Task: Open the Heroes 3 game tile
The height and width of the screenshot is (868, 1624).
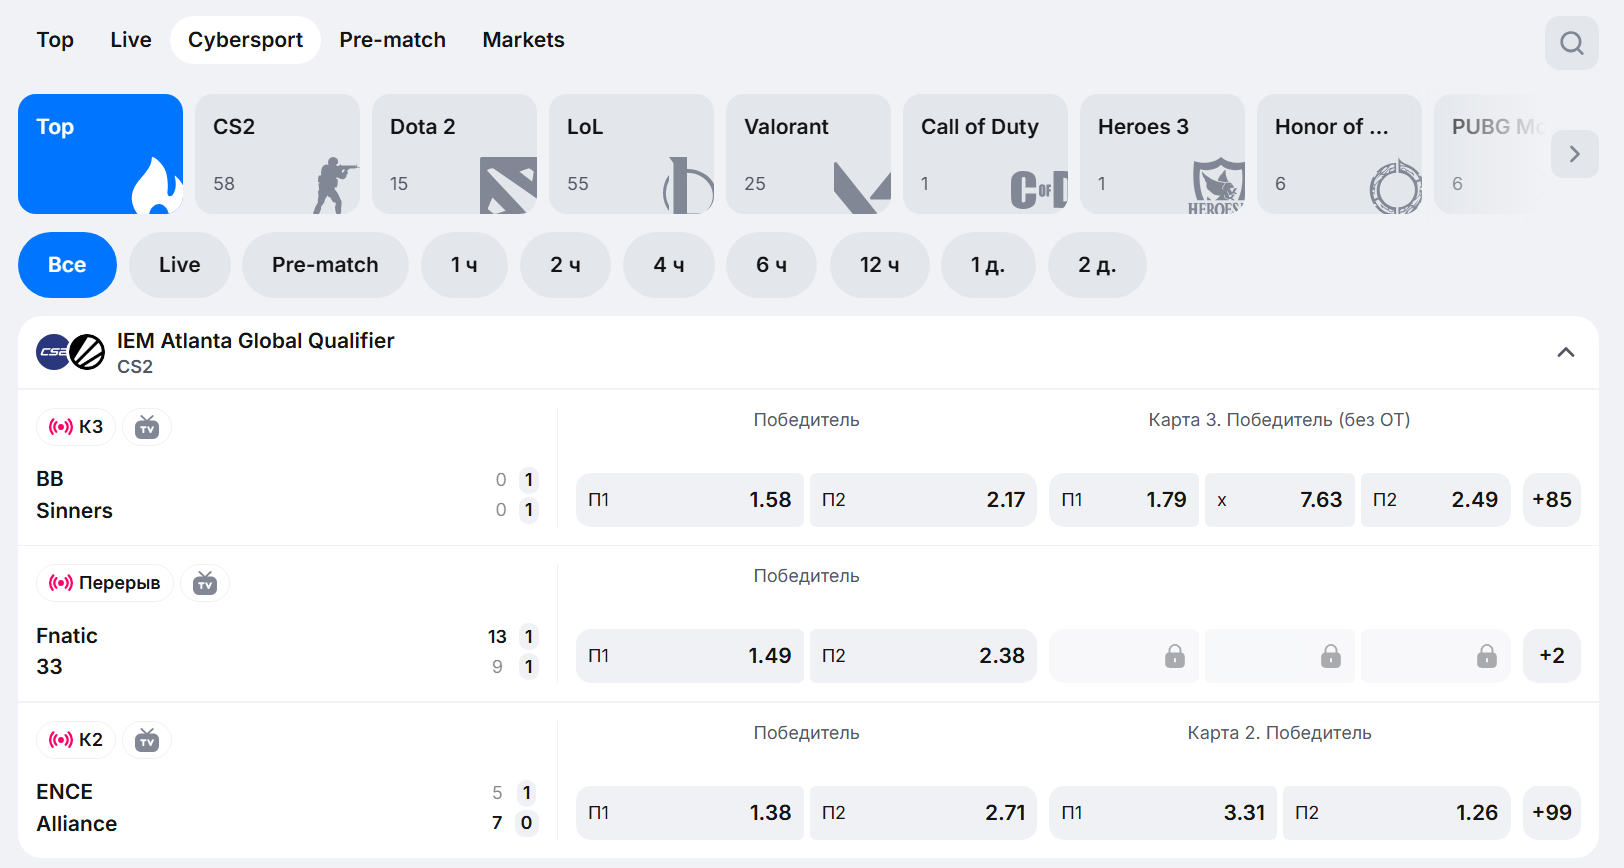Action: coord(1162,154)
